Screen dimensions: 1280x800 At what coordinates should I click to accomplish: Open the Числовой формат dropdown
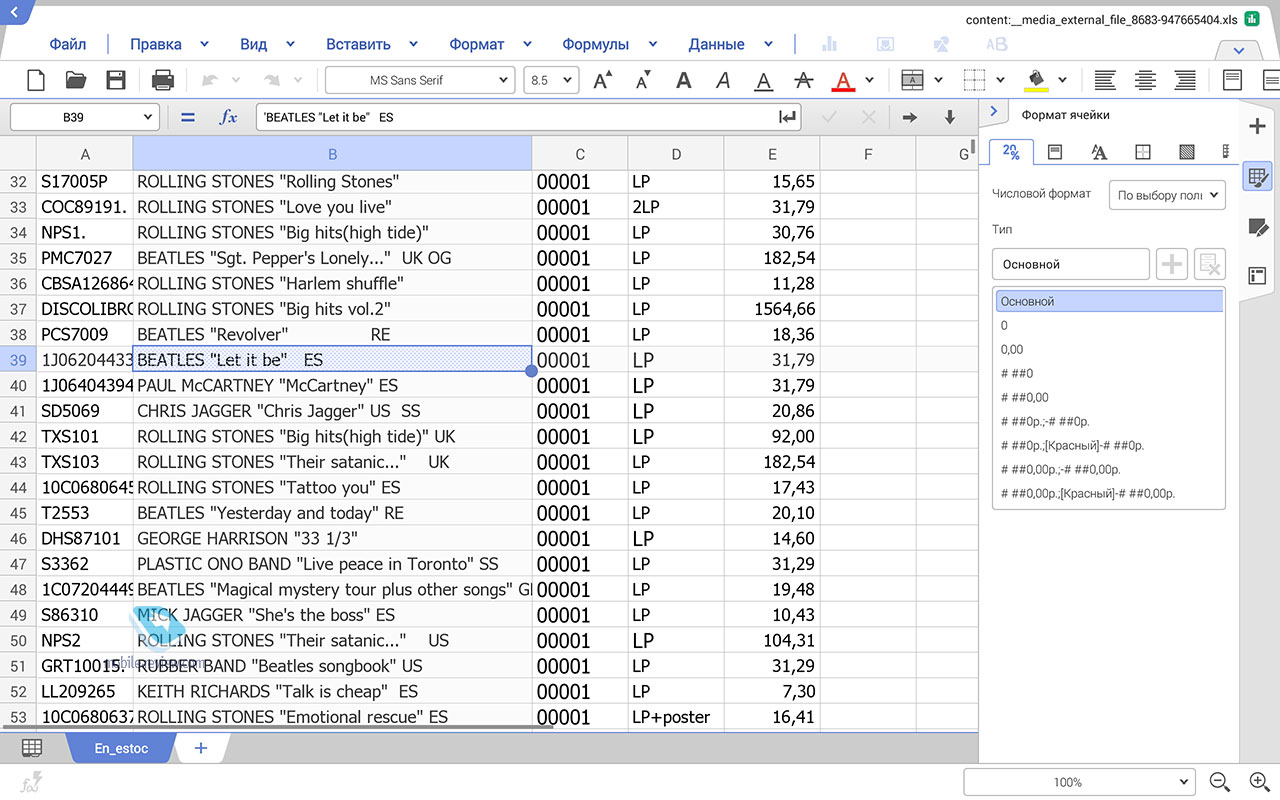coord(1167,195)
